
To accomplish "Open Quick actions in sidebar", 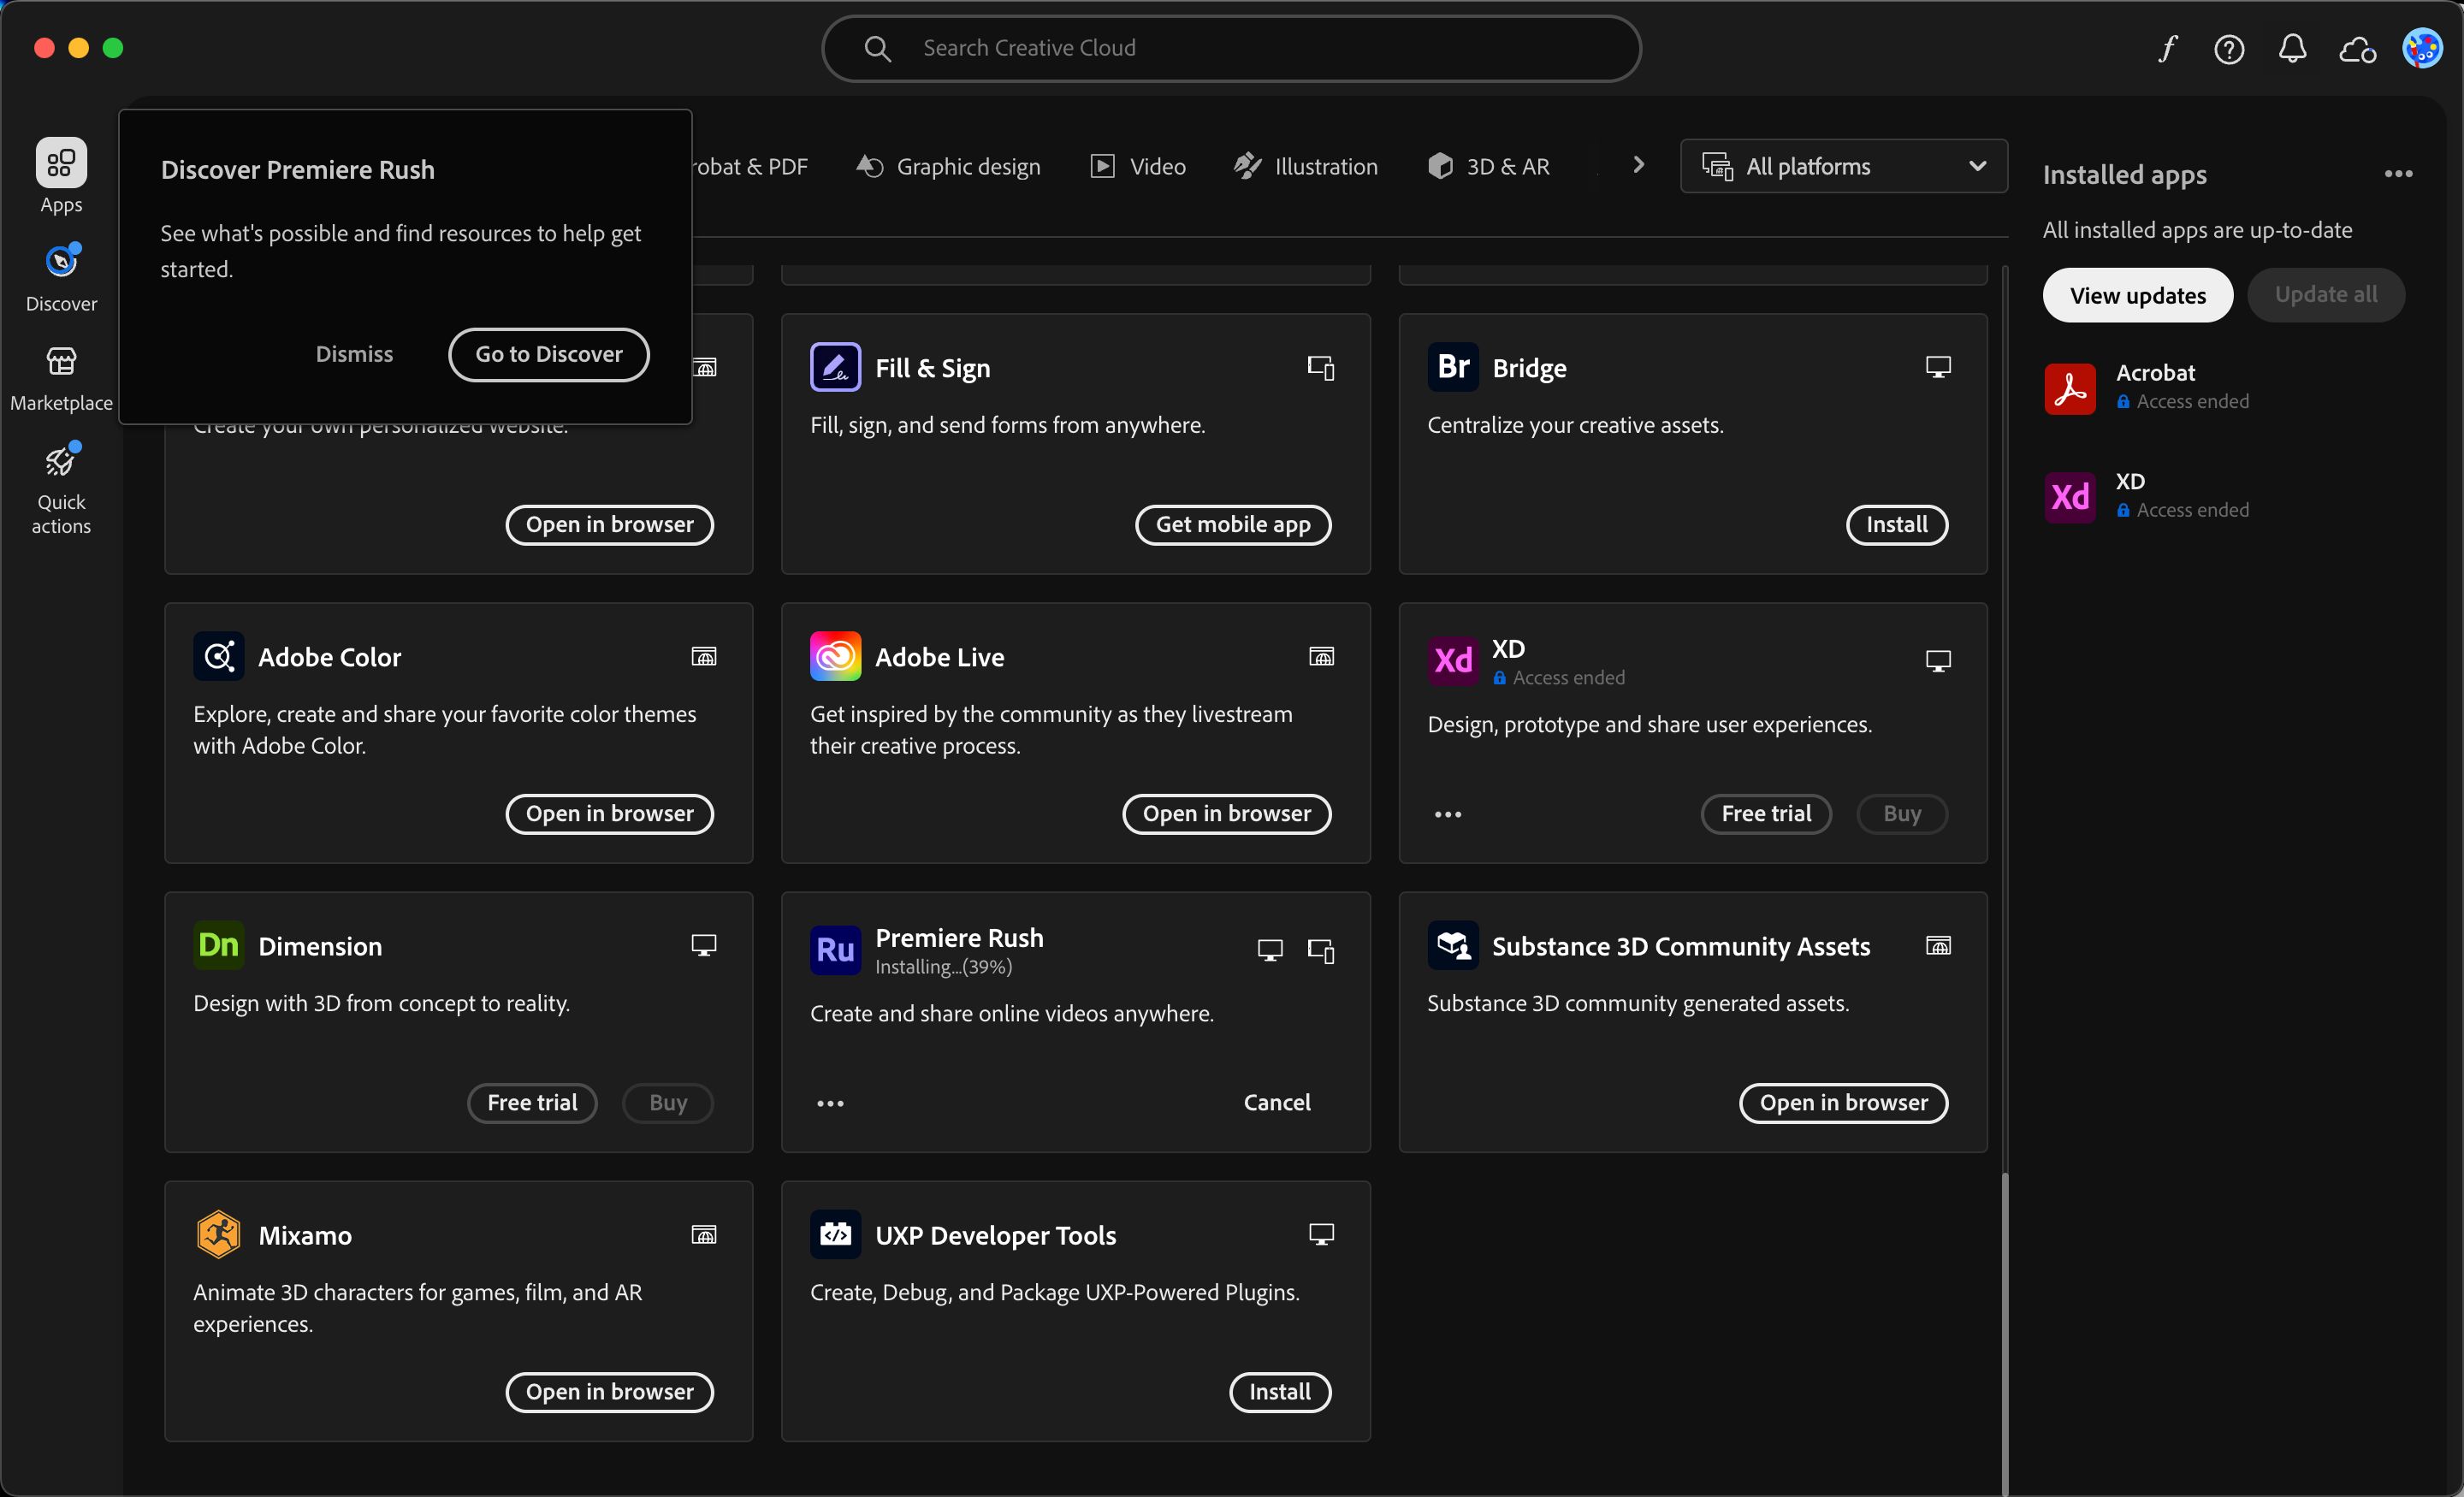I will click(61, 488).
